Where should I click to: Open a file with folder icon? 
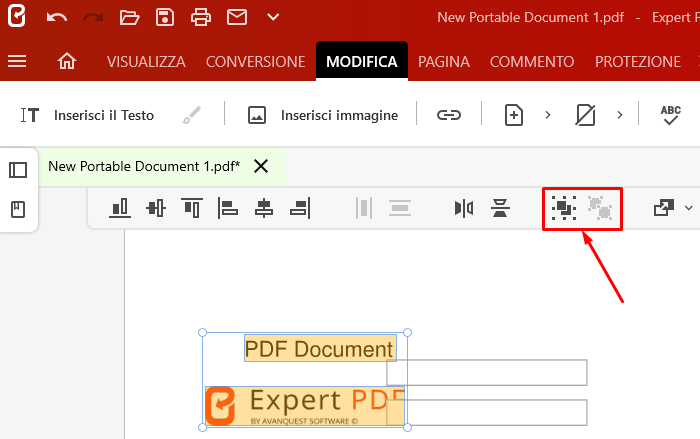(x=129, y=18)
